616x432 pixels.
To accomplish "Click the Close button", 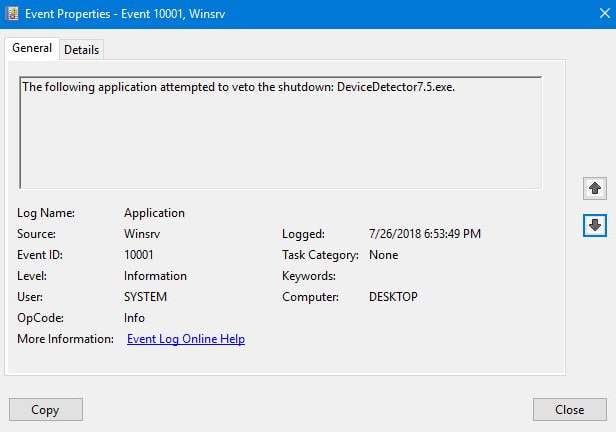I will [570, 410].
